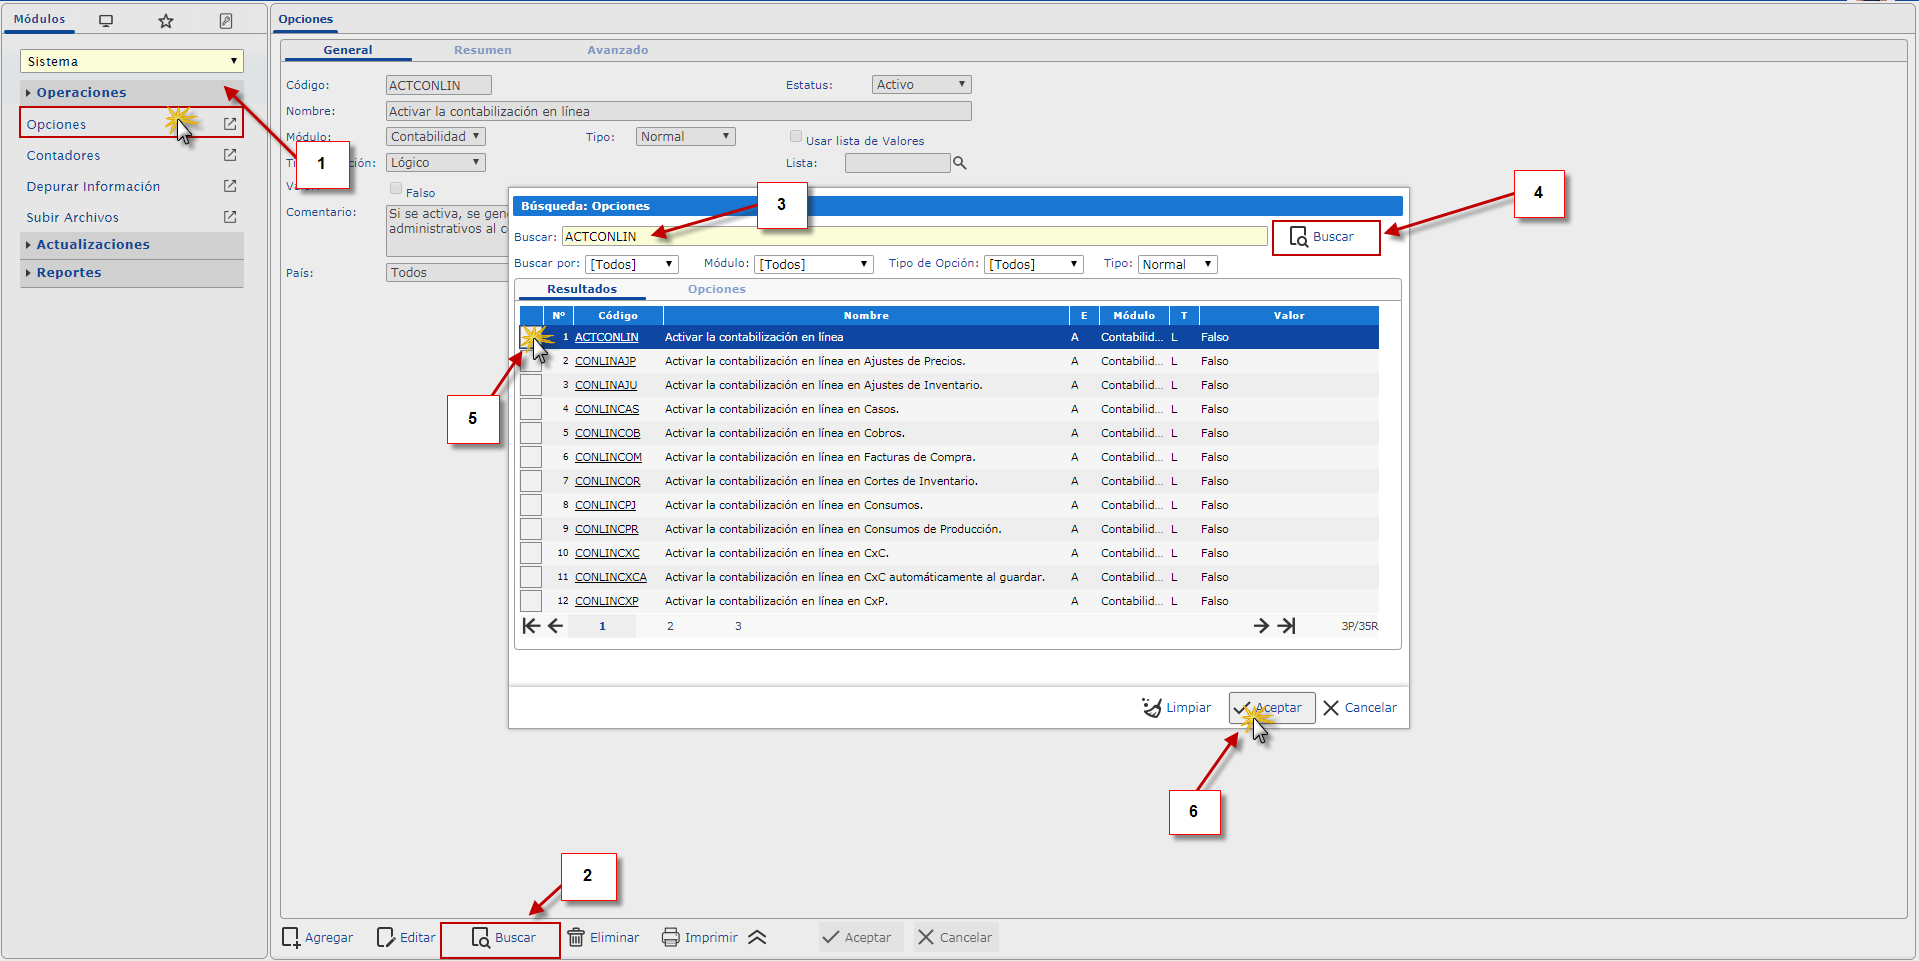Open the favorites star icon in Módulos panel
The image size is (1919, 961).
coord(166,21)
